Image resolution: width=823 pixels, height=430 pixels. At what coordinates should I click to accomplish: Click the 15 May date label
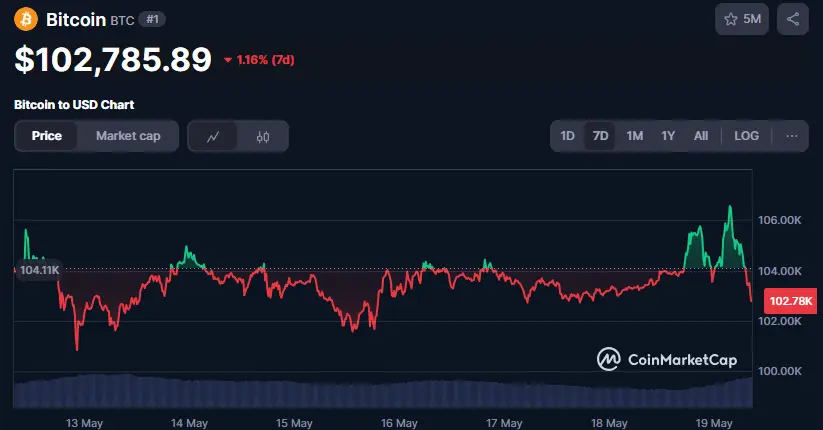pyautogui.click(x=294, y=423)
